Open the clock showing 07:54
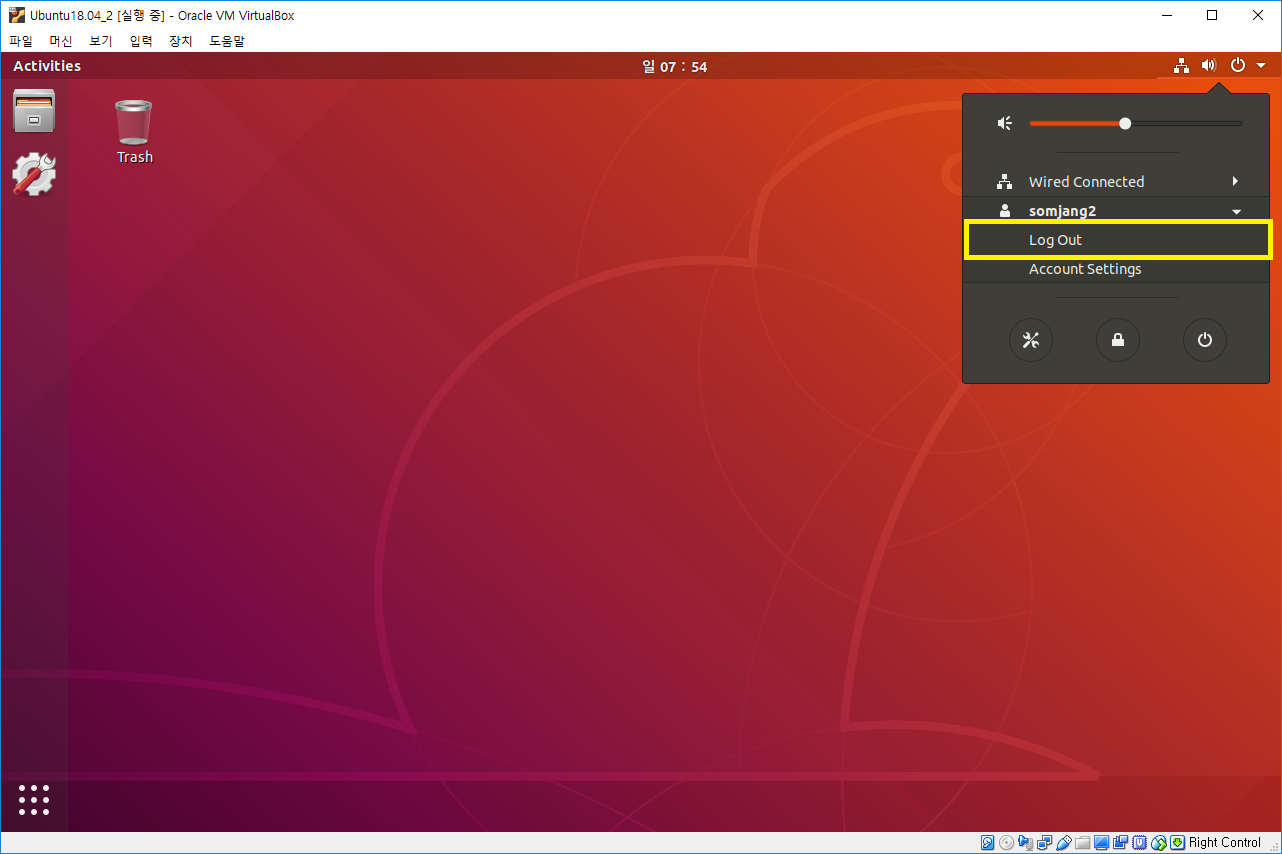1282x854 pixels. [675, 67]
